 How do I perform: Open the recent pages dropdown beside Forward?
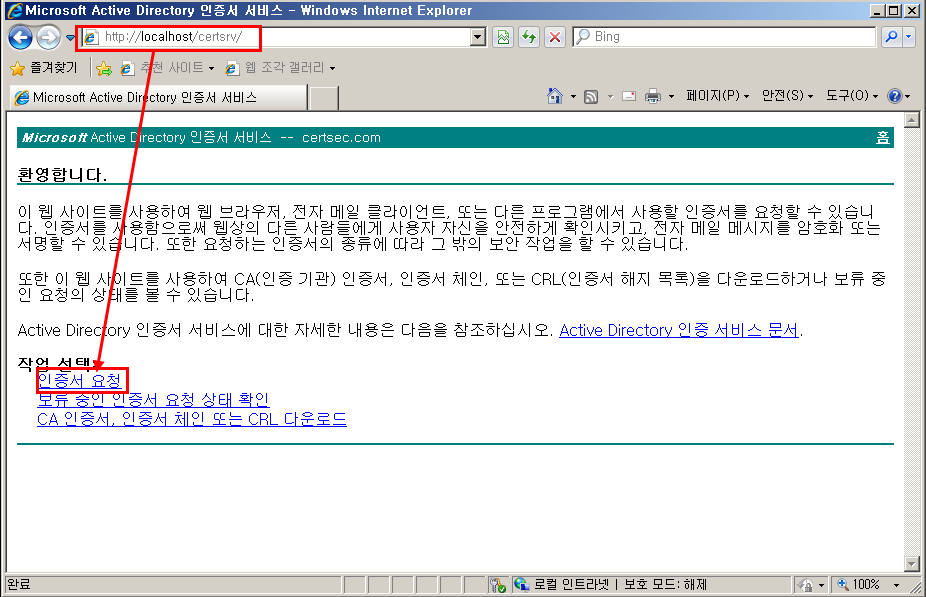pyautogui.click(x=70, y=38)
